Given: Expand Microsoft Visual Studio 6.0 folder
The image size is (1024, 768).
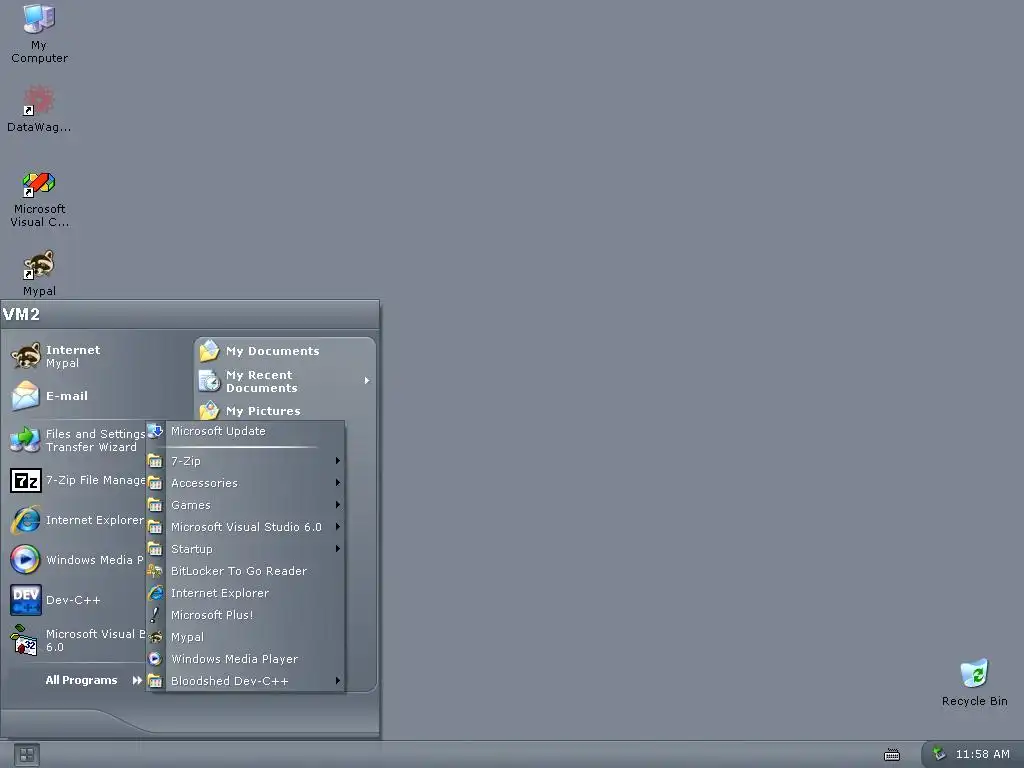Looking at the screenshot, I should coord(246,527).
